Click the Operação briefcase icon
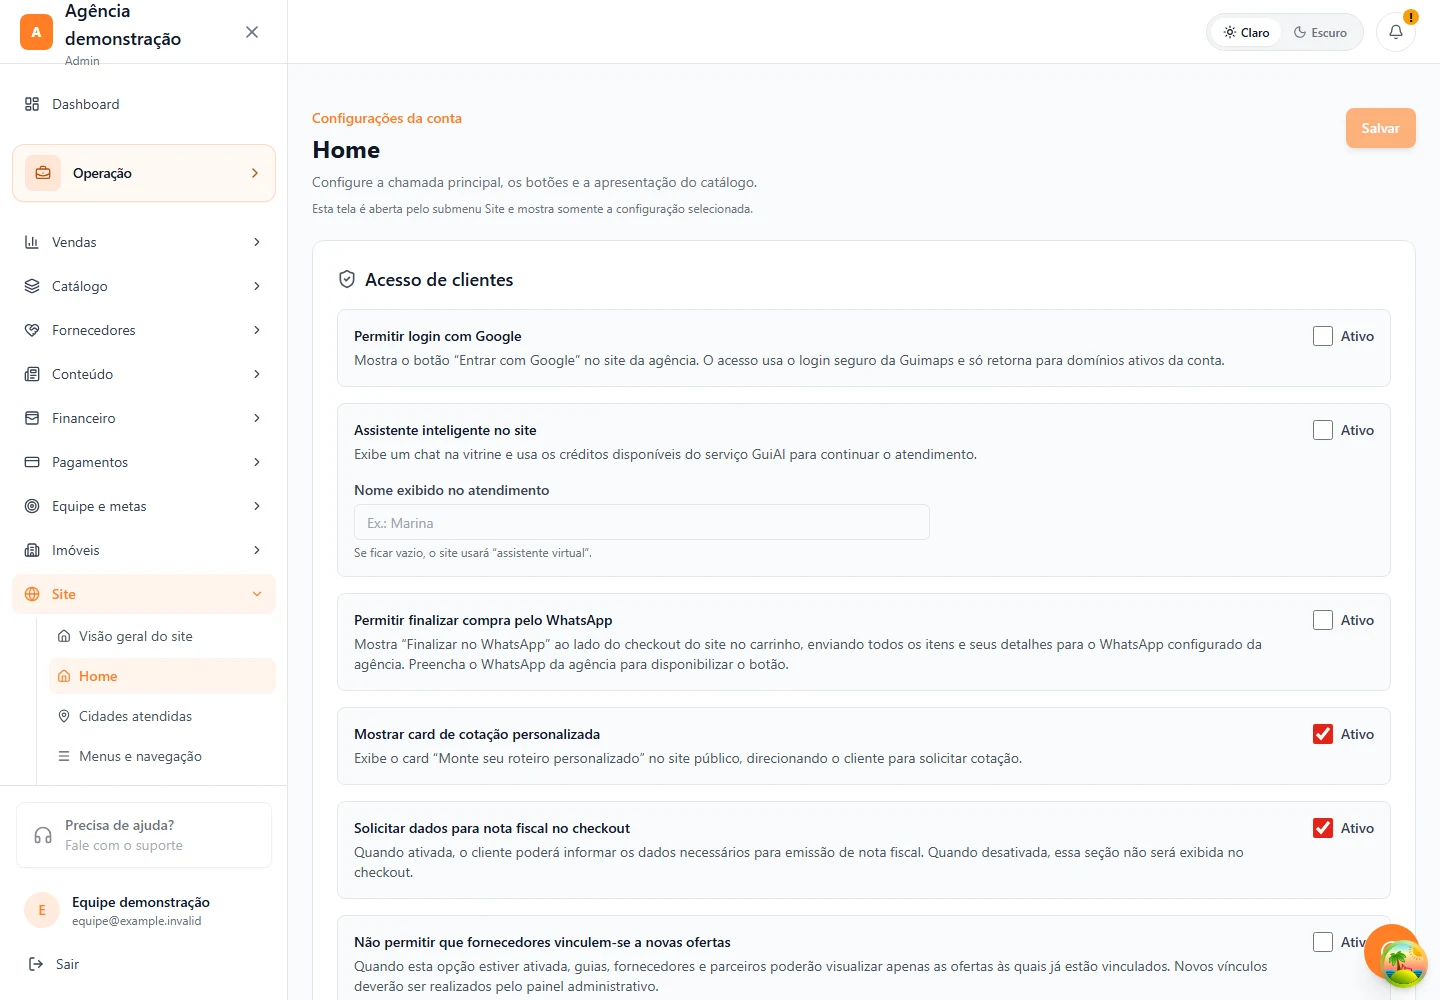This screenshot has height=1000, width=1440. pyautogui.click(x=43, y=173)
